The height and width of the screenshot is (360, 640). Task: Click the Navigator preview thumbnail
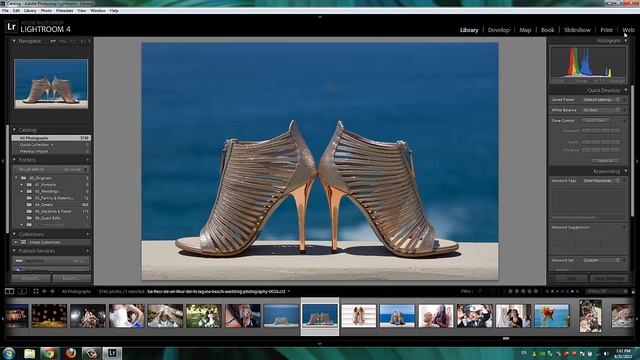pyautogui.click(x=51, y=84)
